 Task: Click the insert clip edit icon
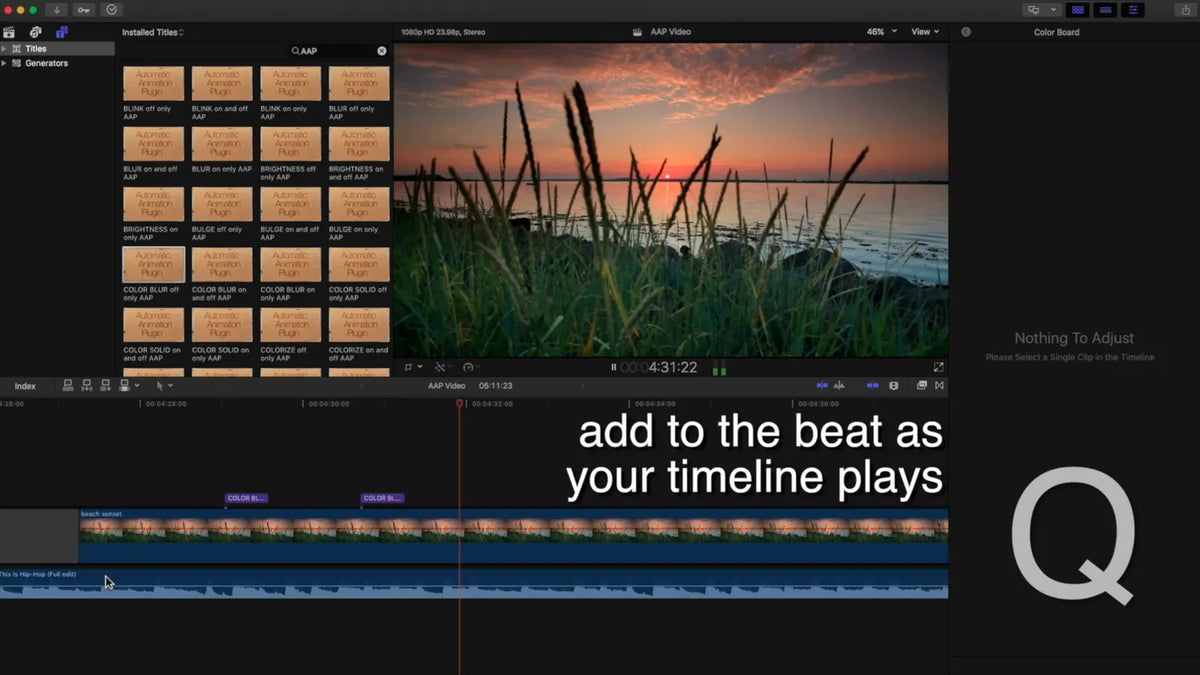coord(87,385)
